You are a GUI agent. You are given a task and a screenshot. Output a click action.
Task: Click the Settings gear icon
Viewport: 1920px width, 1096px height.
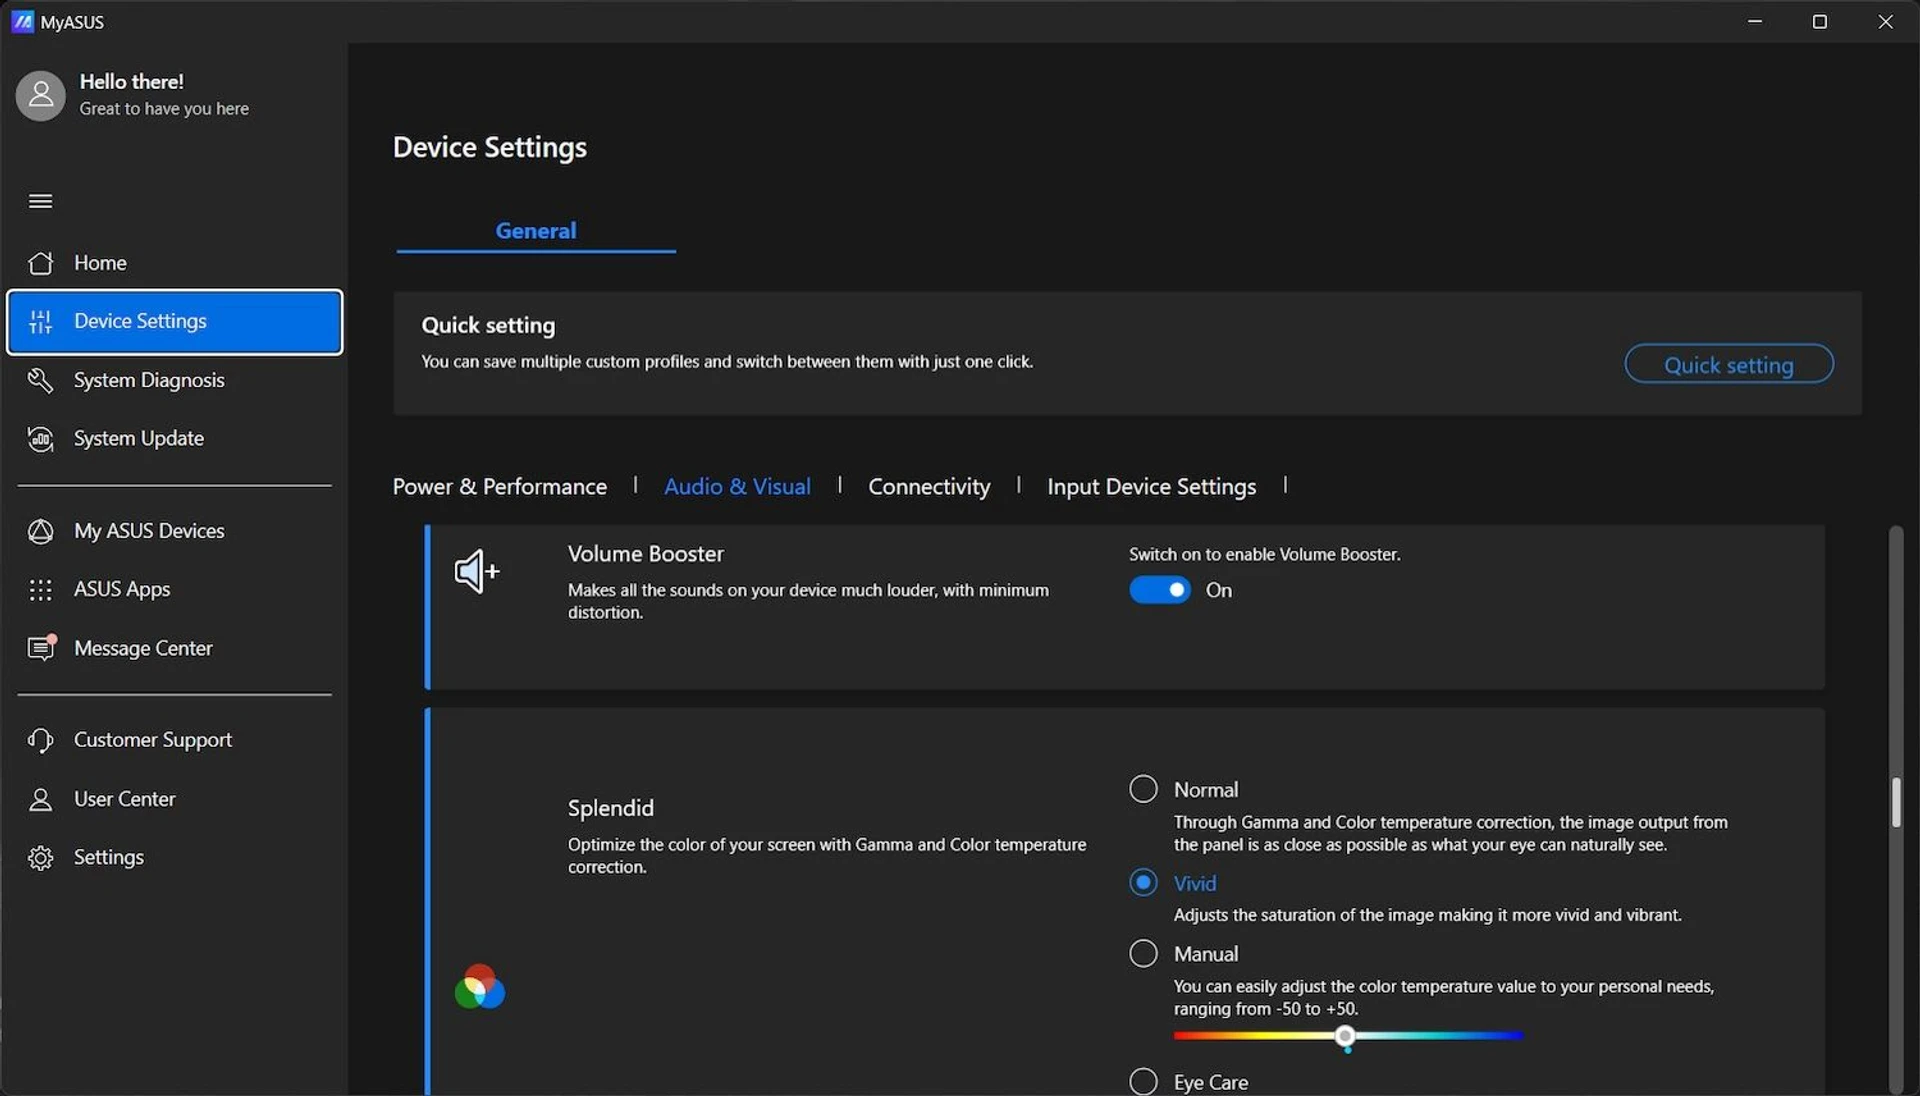point(40,858)
